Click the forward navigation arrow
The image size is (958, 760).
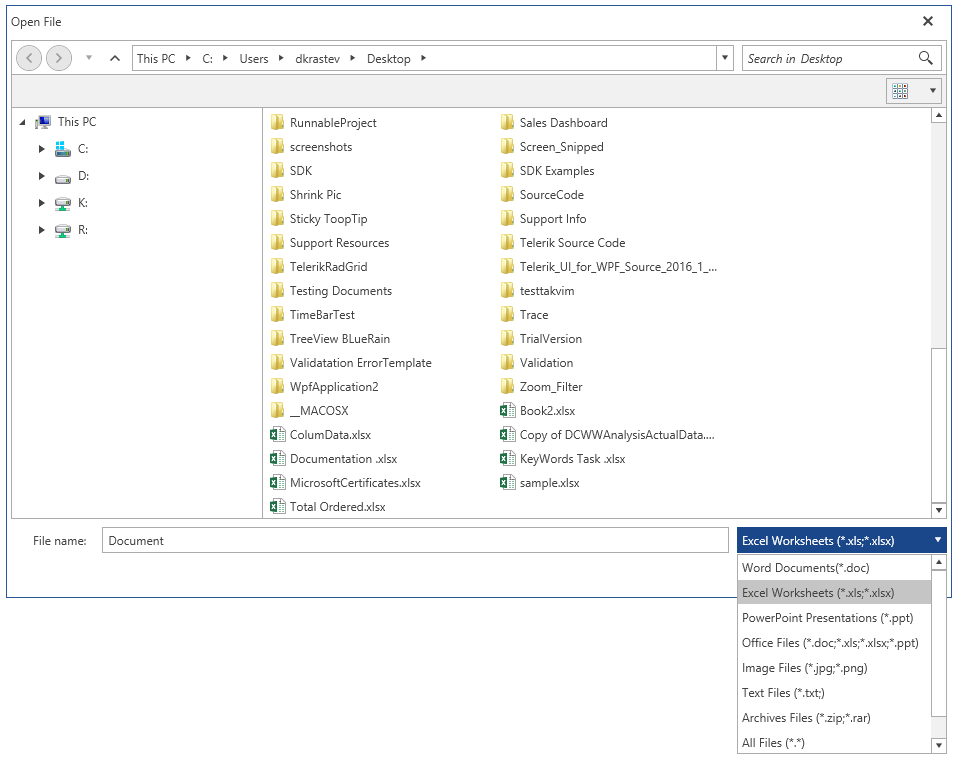click(x=59, y=58)
